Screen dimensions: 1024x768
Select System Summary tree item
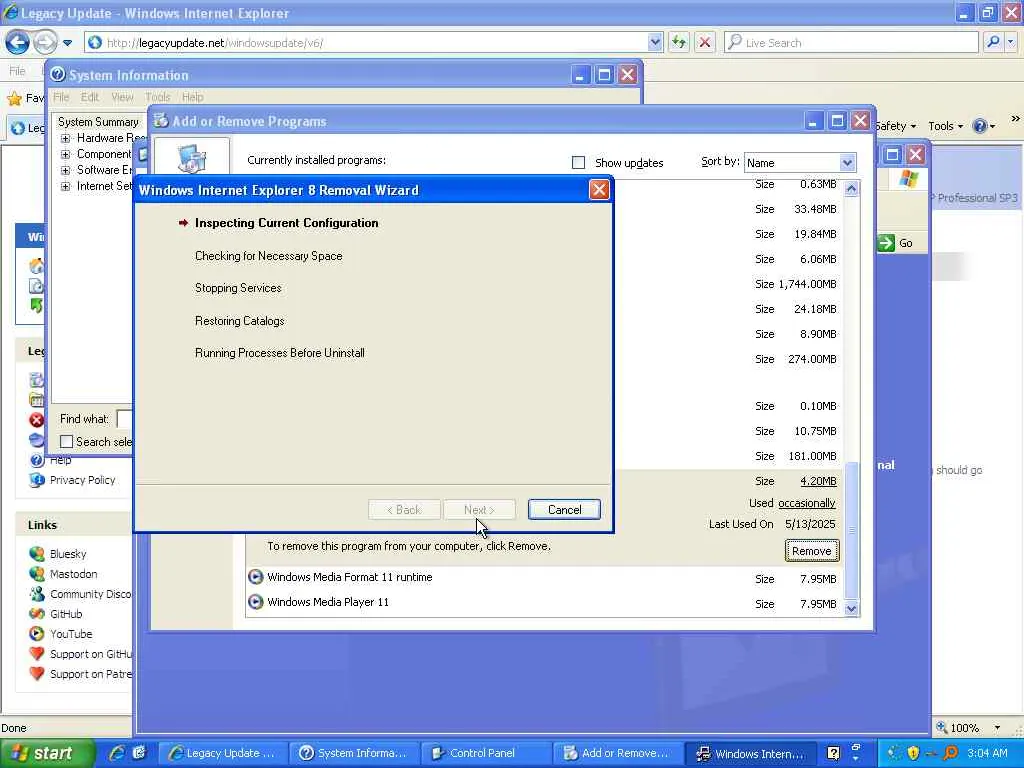(98, 122)
